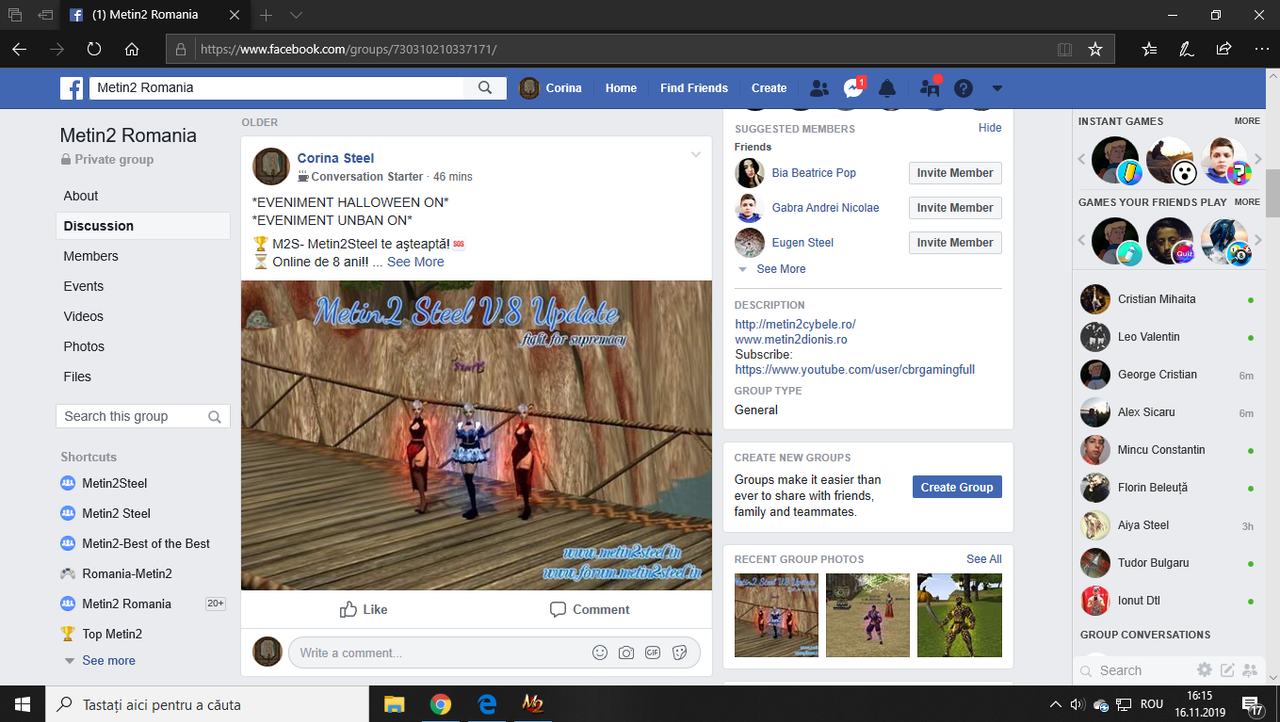The height and width of the screenshot is (722, 1280).
Task: Click the Share icon in Edge toolbar
Action: [x=1224, y=49]
